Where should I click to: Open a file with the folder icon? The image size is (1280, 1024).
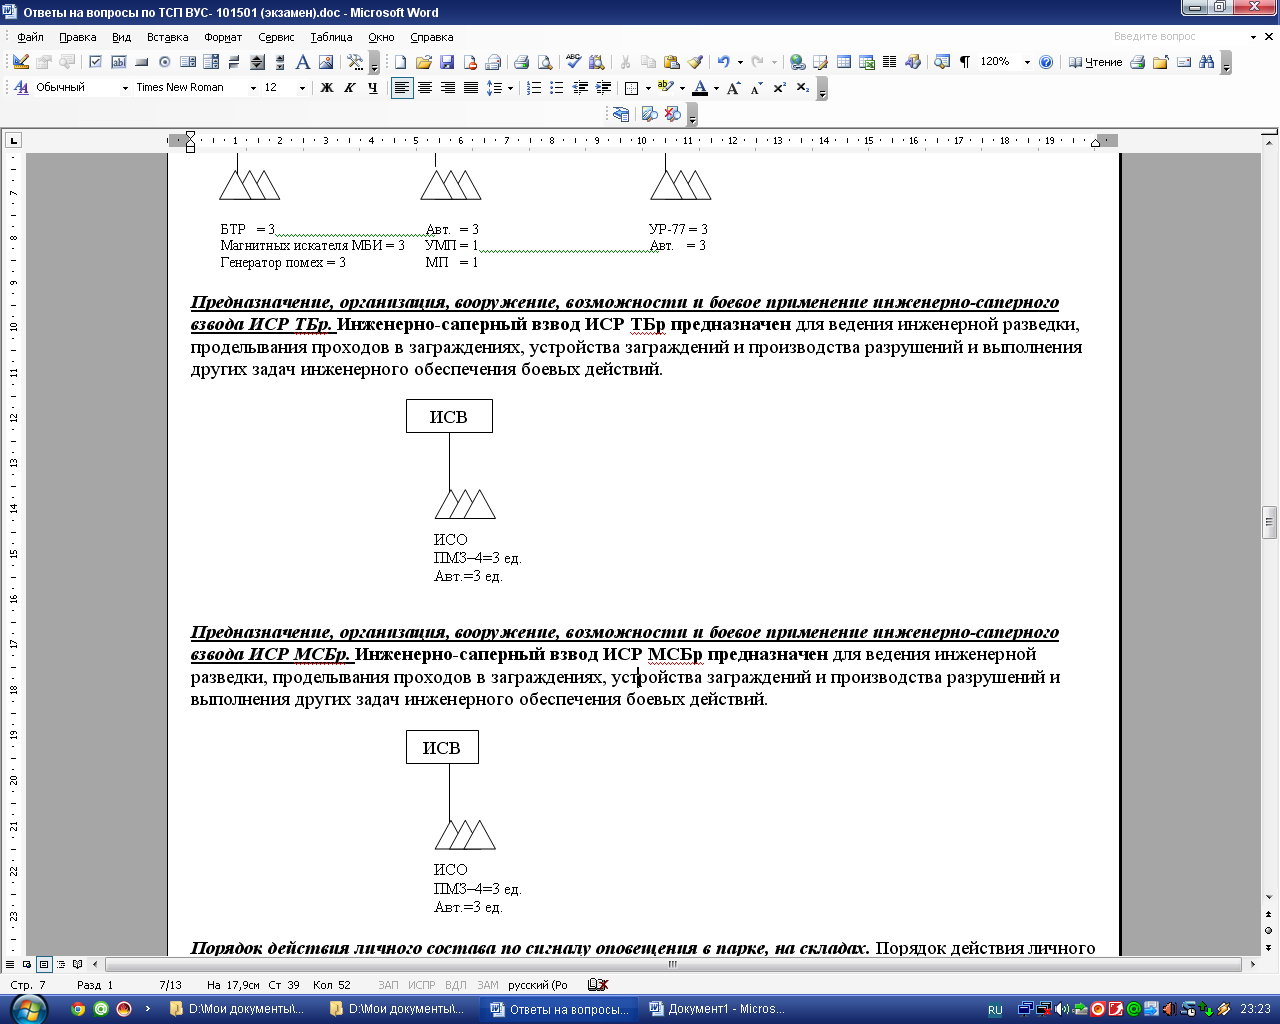(423, 62)
